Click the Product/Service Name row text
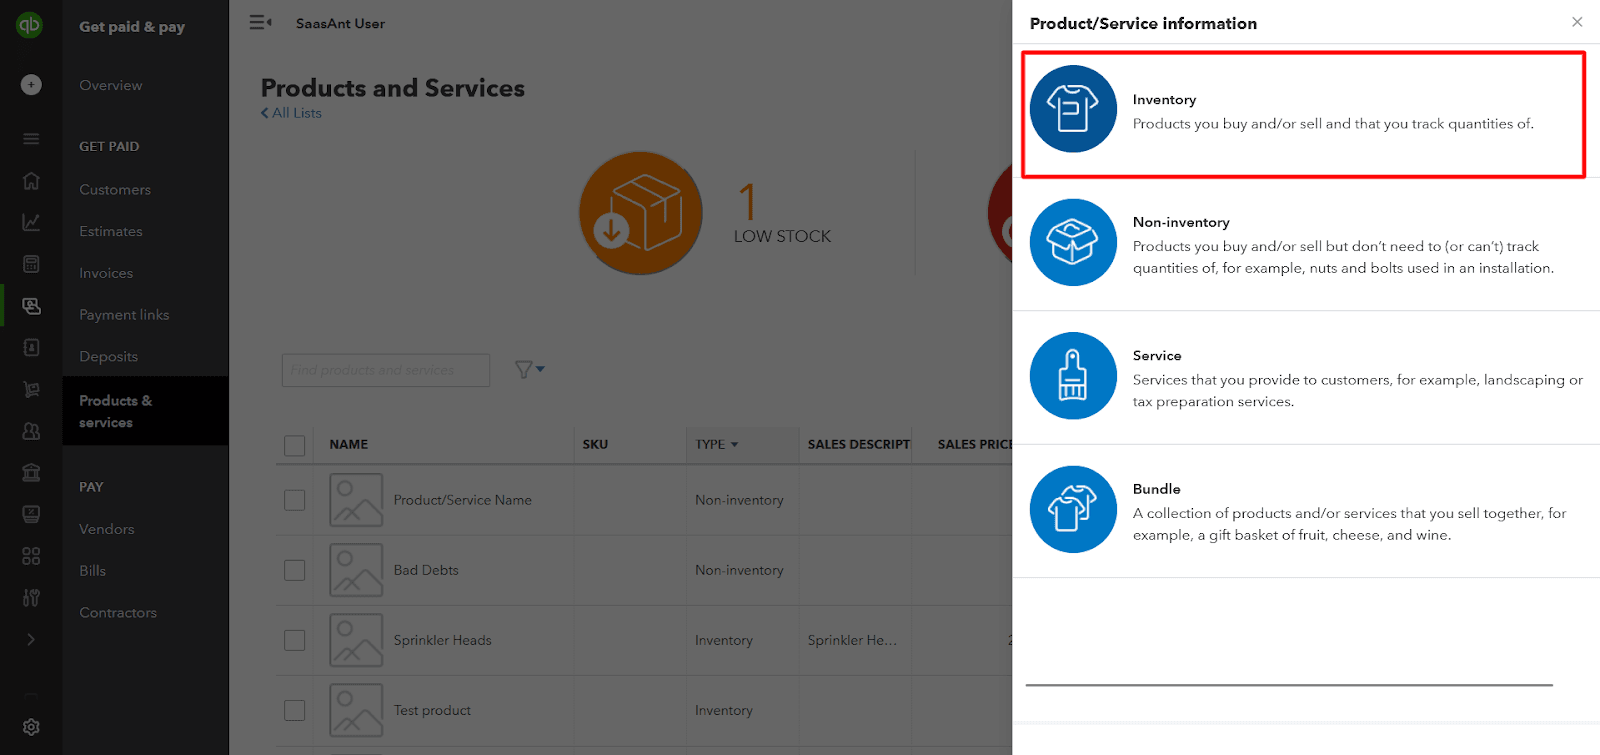 click(463, 500)
